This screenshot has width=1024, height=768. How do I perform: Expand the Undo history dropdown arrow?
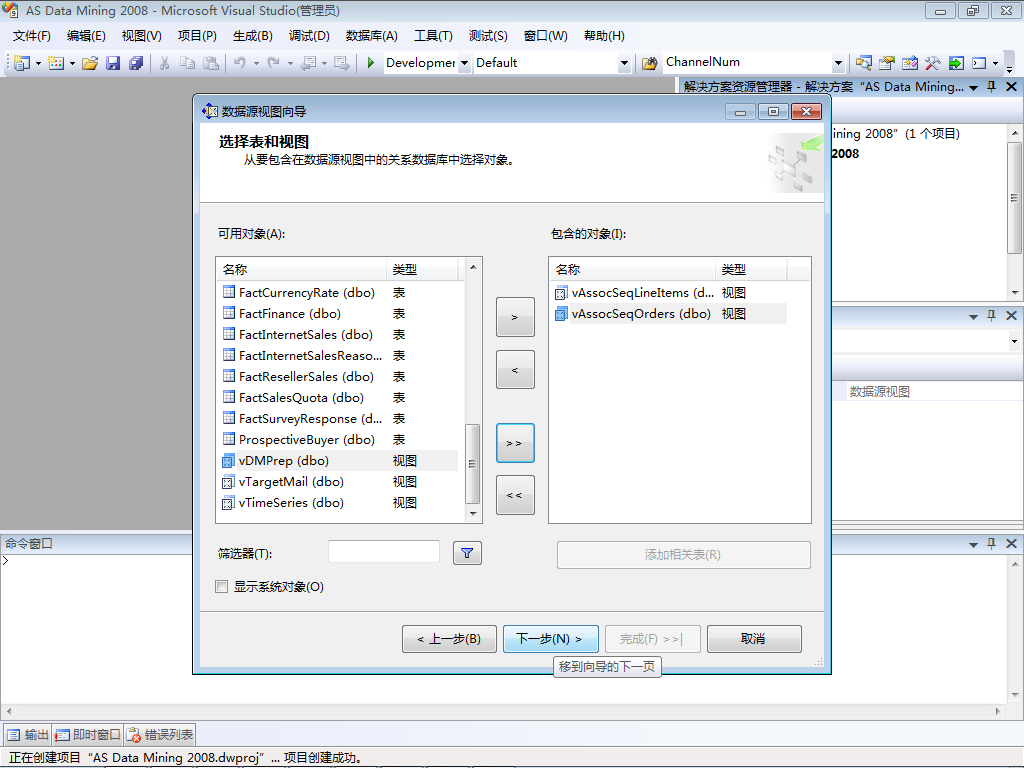(256, 63)
